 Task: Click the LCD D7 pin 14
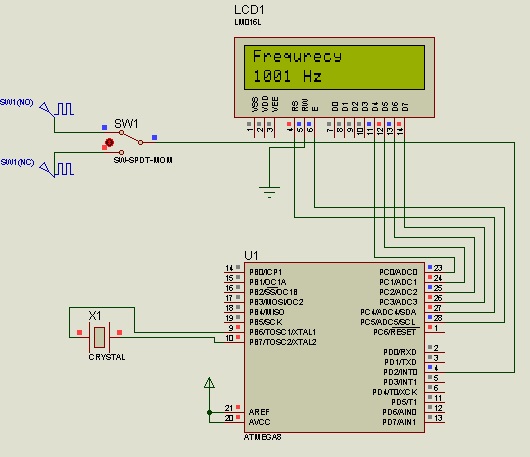(400, 128)
